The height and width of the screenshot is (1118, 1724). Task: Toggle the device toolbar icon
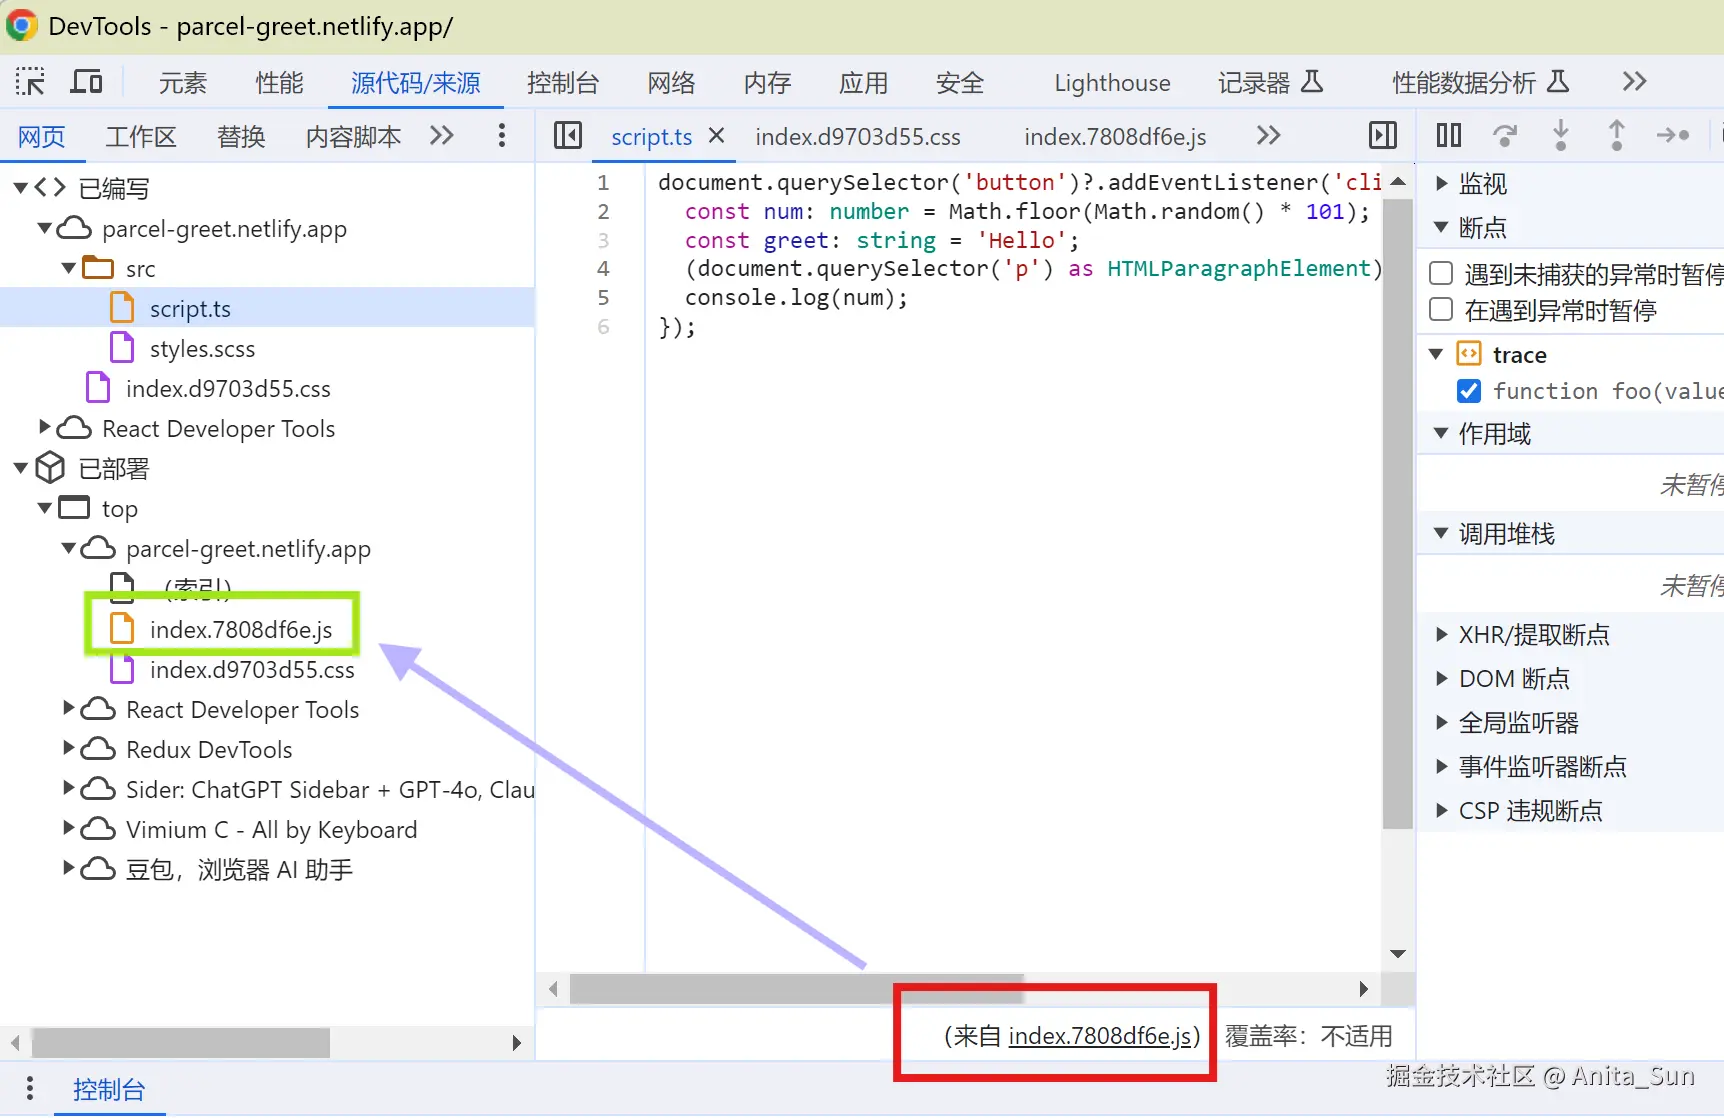coord(87,82)
